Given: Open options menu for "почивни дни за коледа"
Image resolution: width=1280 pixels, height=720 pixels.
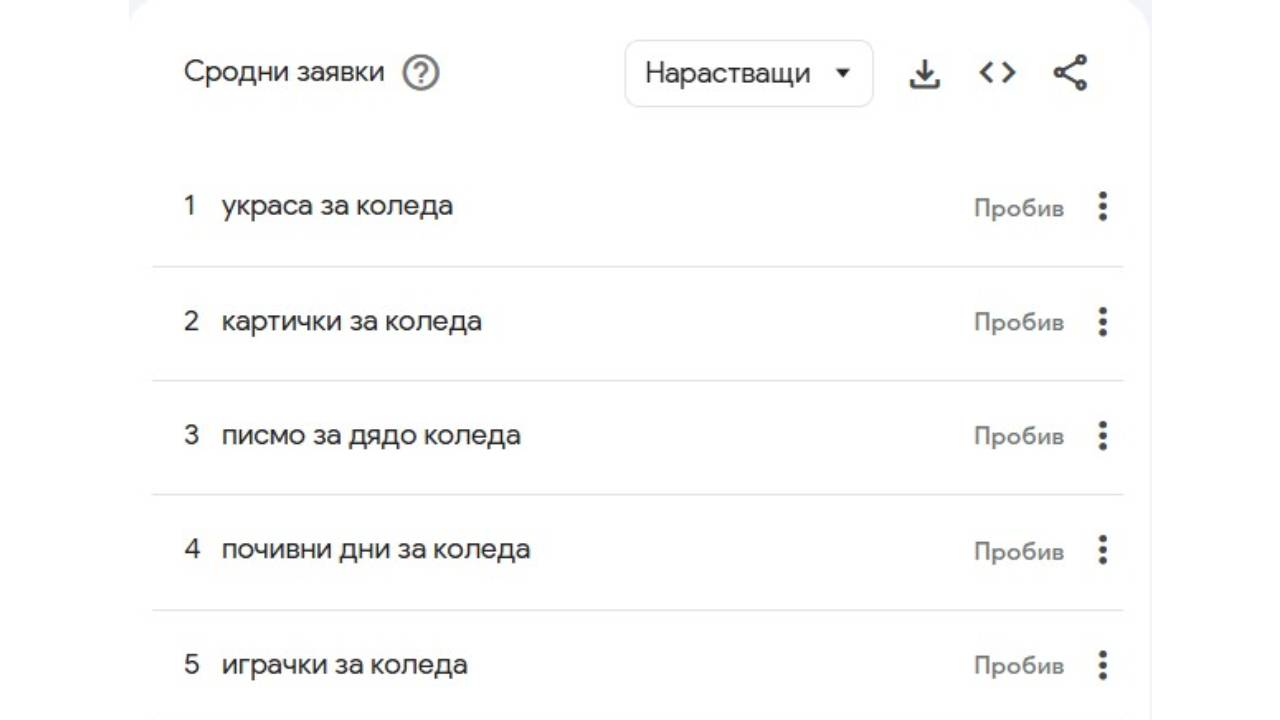Looking at the screenshot, I should [x=1102, y=550].
